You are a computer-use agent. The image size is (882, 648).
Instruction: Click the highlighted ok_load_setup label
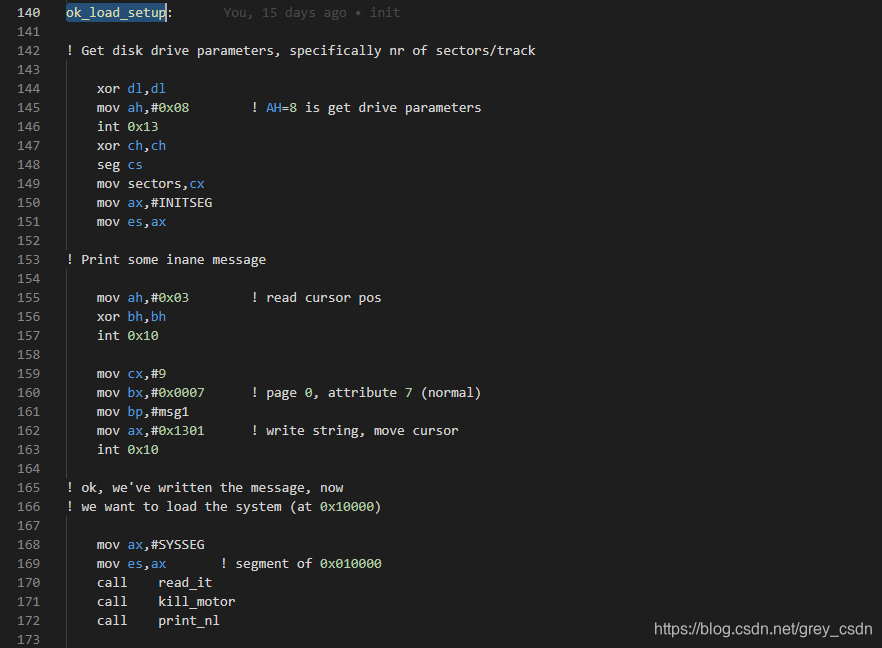coord(113,12)
